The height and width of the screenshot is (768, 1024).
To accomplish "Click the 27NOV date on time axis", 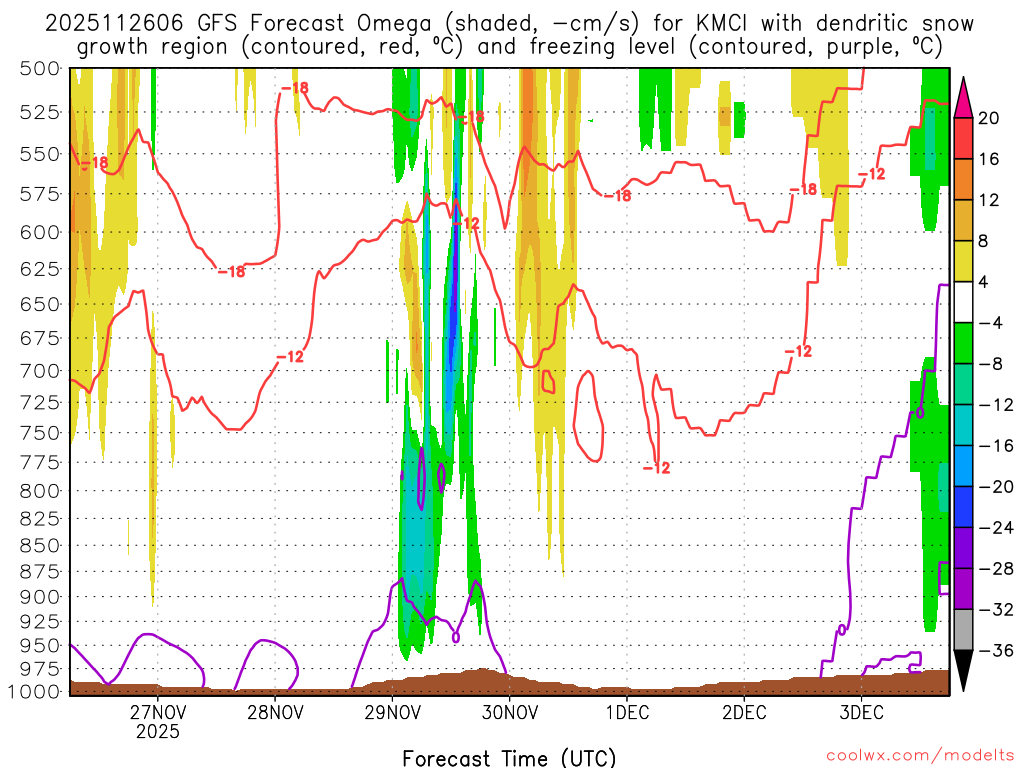I will point(157,712).
